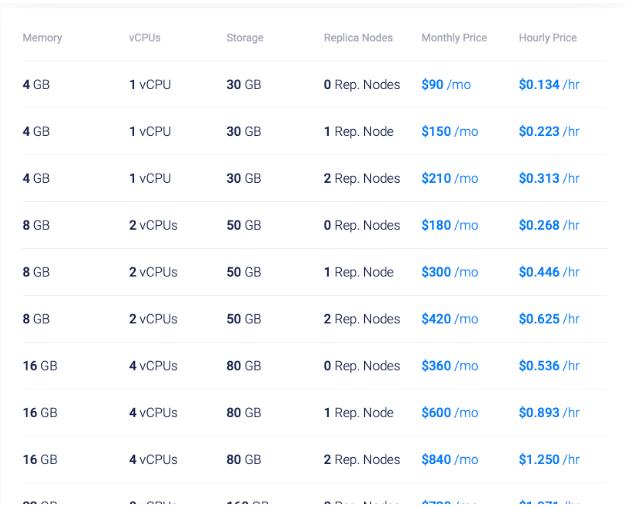Viewport: 625px width, 508px height.
Task: Choose the $0.268 /hr hourly rate
Action: click(x=549, y=226)
